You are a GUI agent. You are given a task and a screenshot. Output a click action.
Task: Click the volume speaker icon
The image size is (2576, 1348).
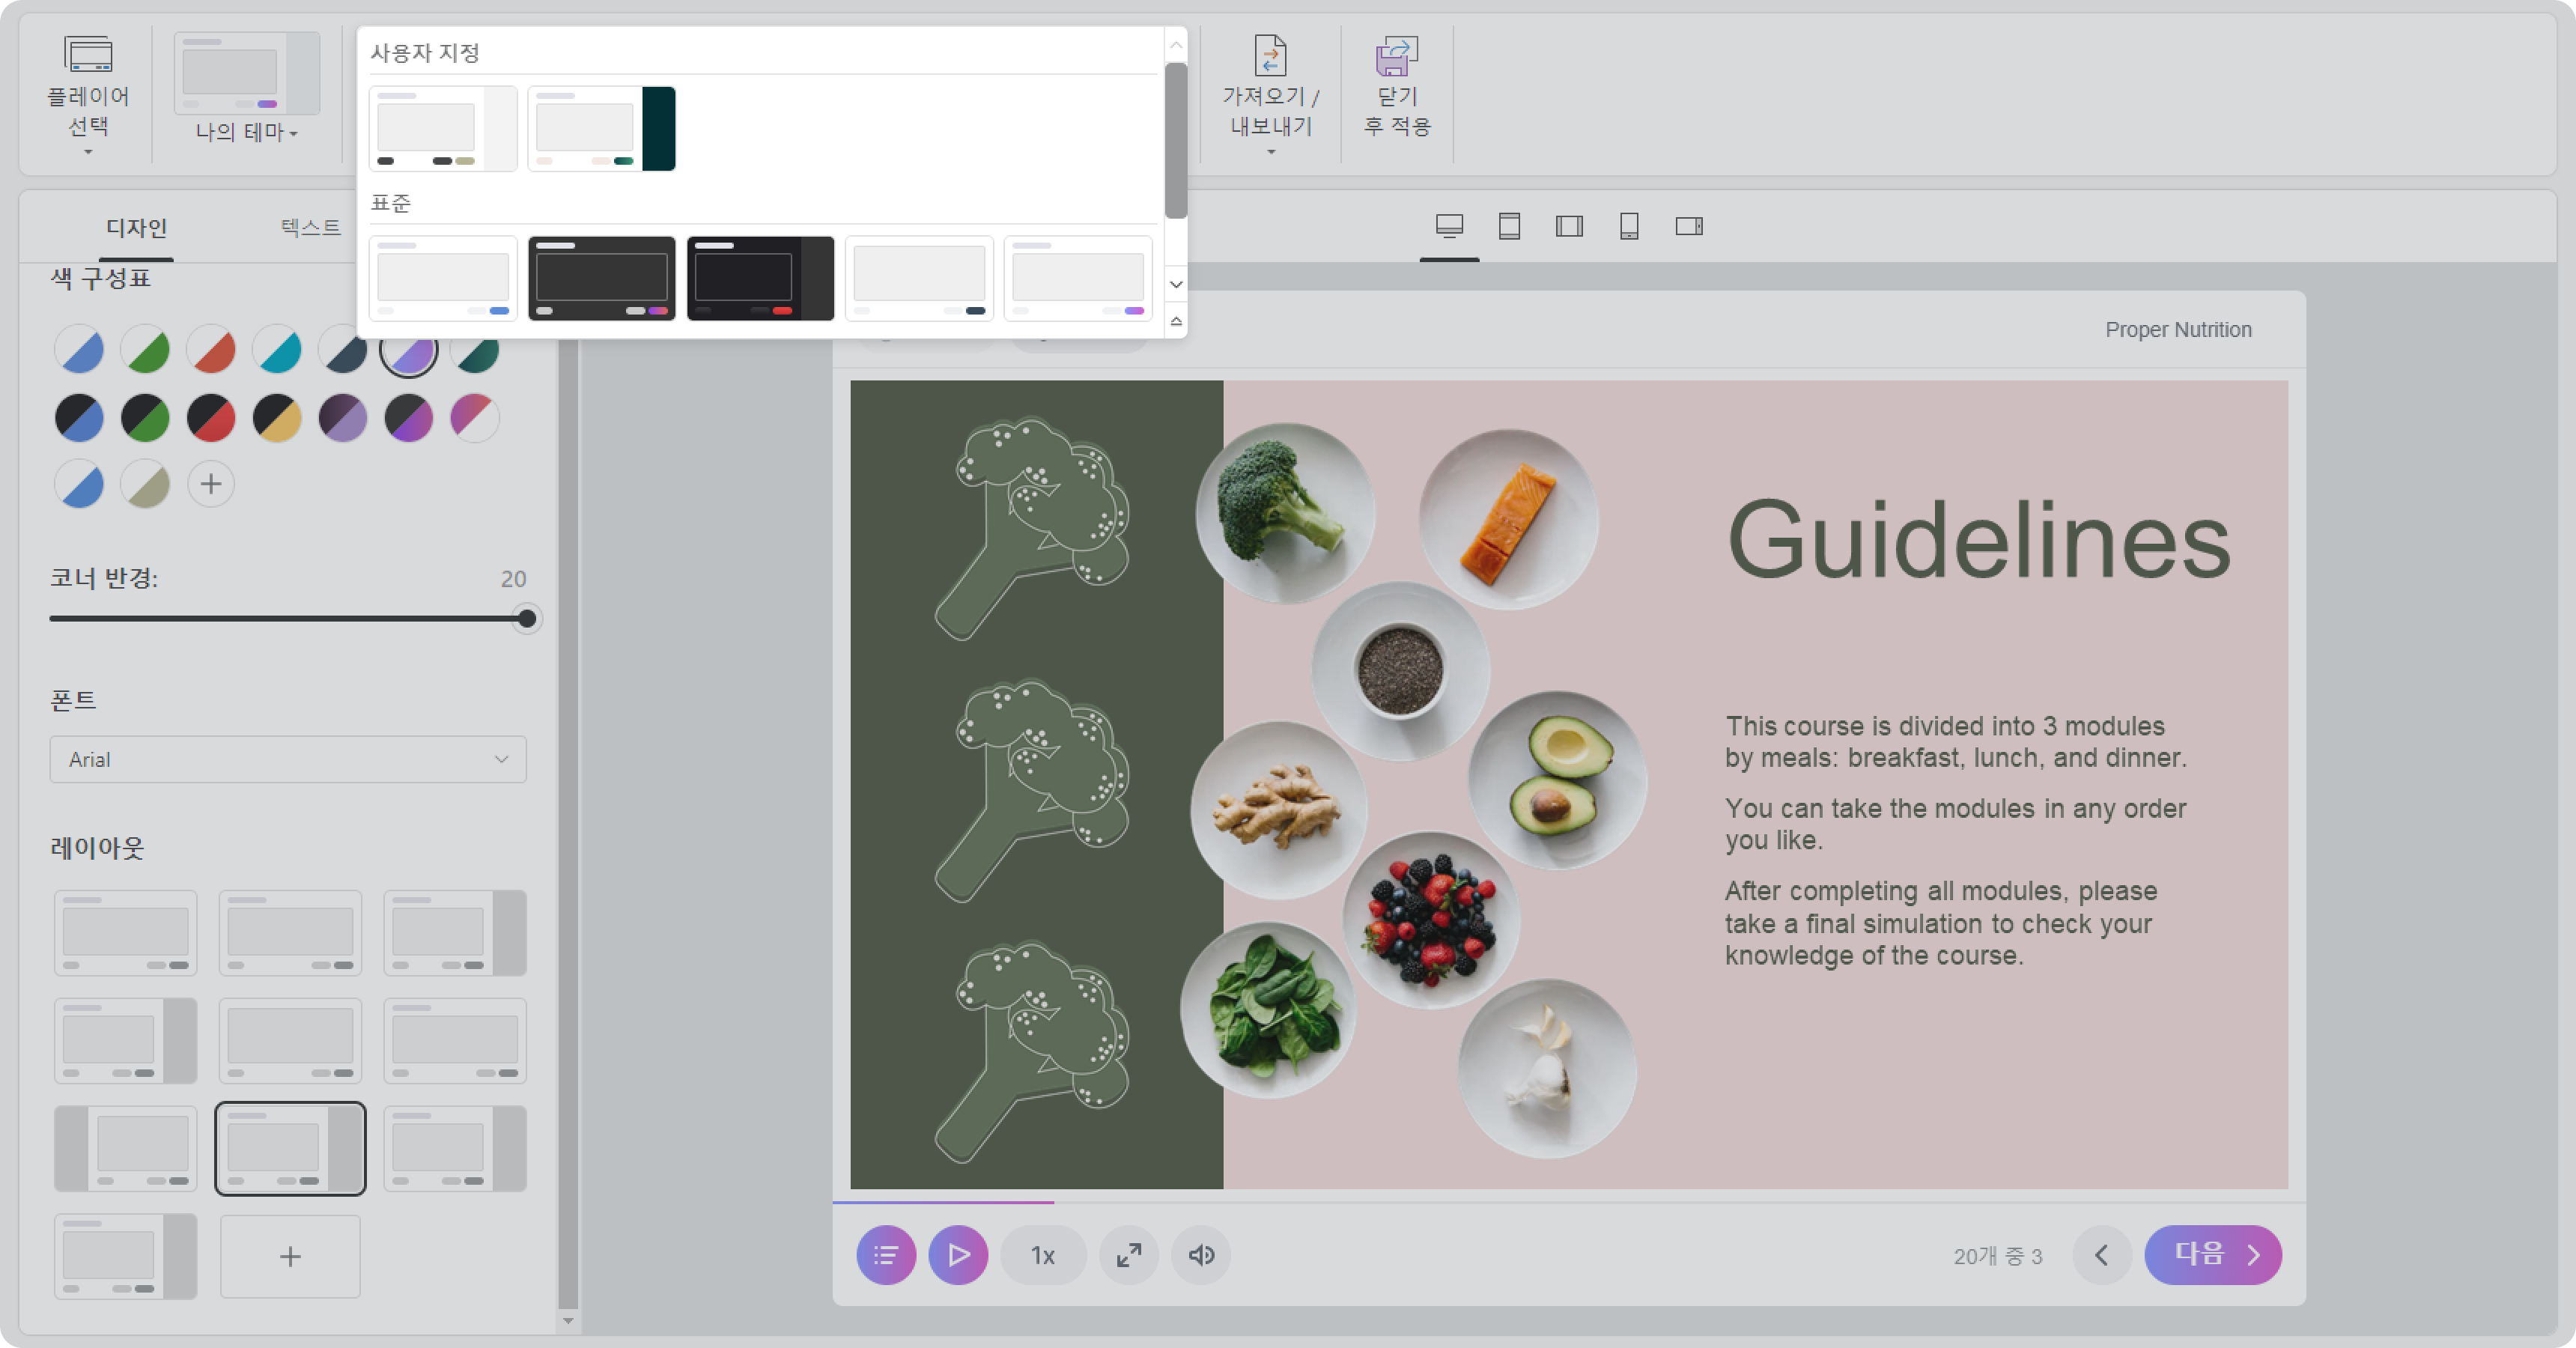point(1201,1254)
